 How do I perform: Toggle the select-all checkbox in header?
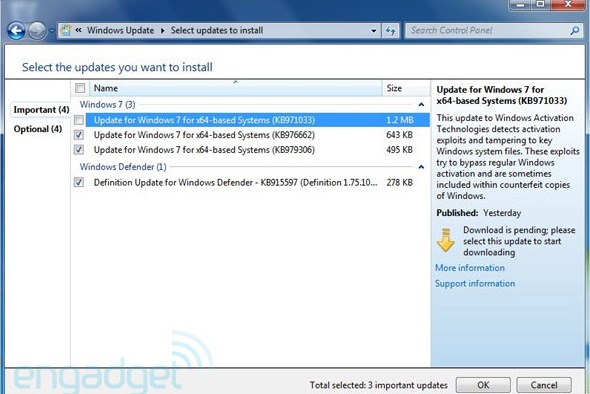point(80,88)
